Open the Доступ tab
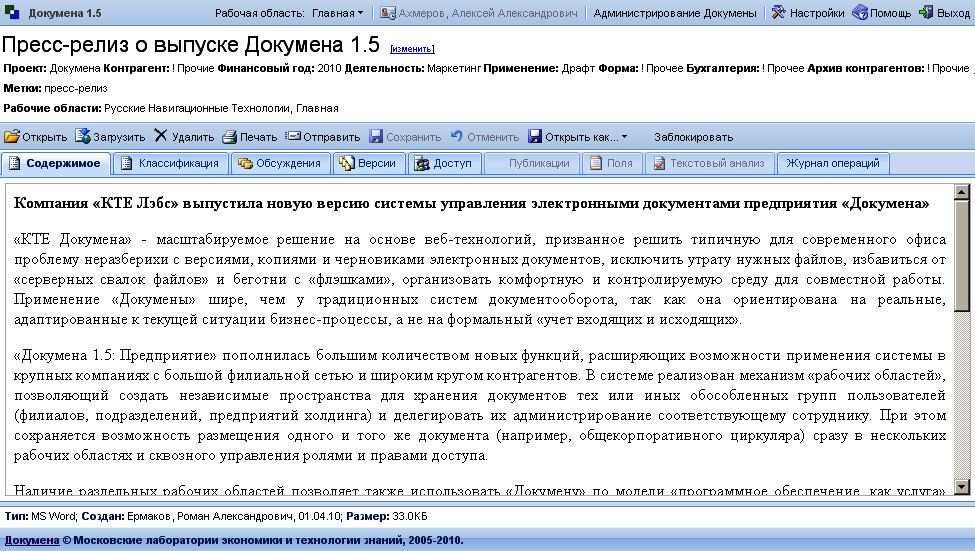 click(x=444, y=164)
